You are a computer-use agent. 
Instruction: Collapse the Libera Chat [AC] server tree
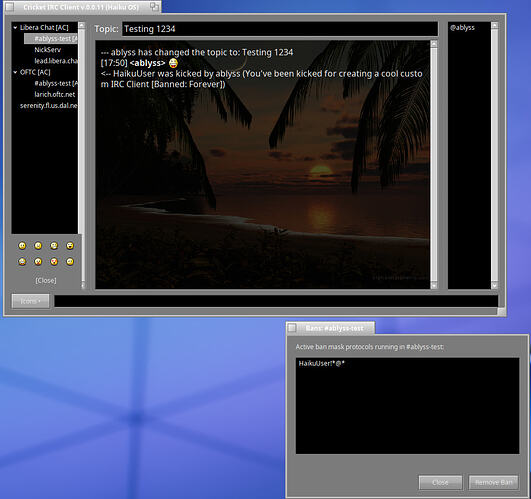15,27
